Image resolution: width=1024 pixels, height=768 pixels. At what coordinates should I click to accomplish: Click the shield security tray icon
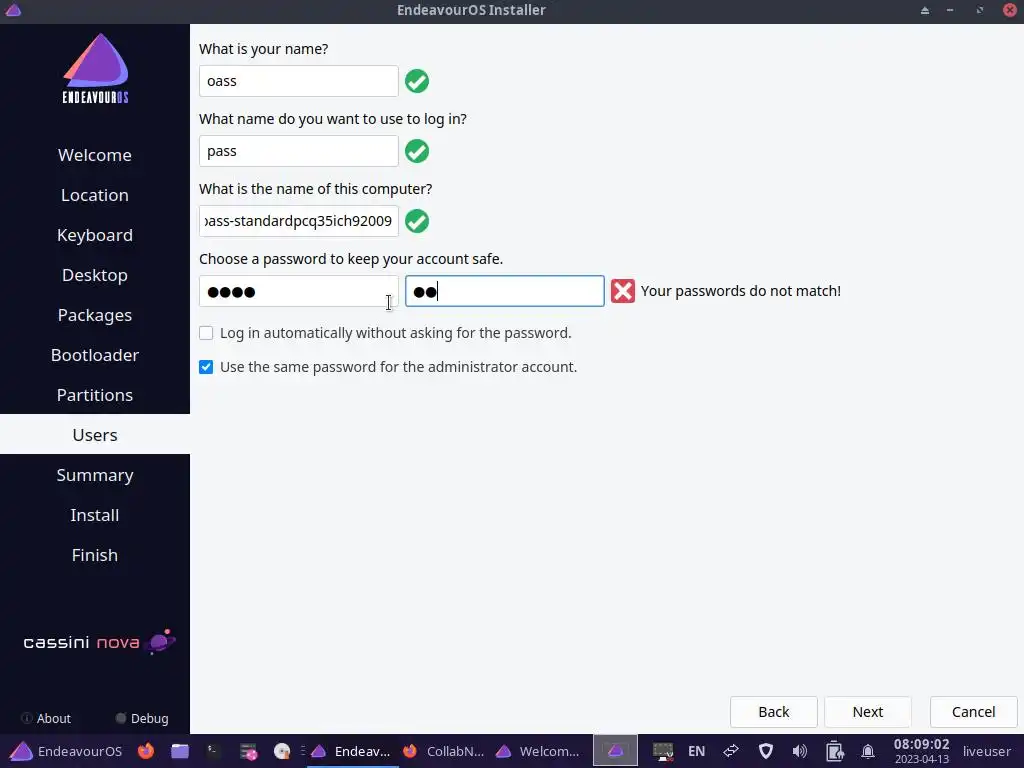pos(765,751)
